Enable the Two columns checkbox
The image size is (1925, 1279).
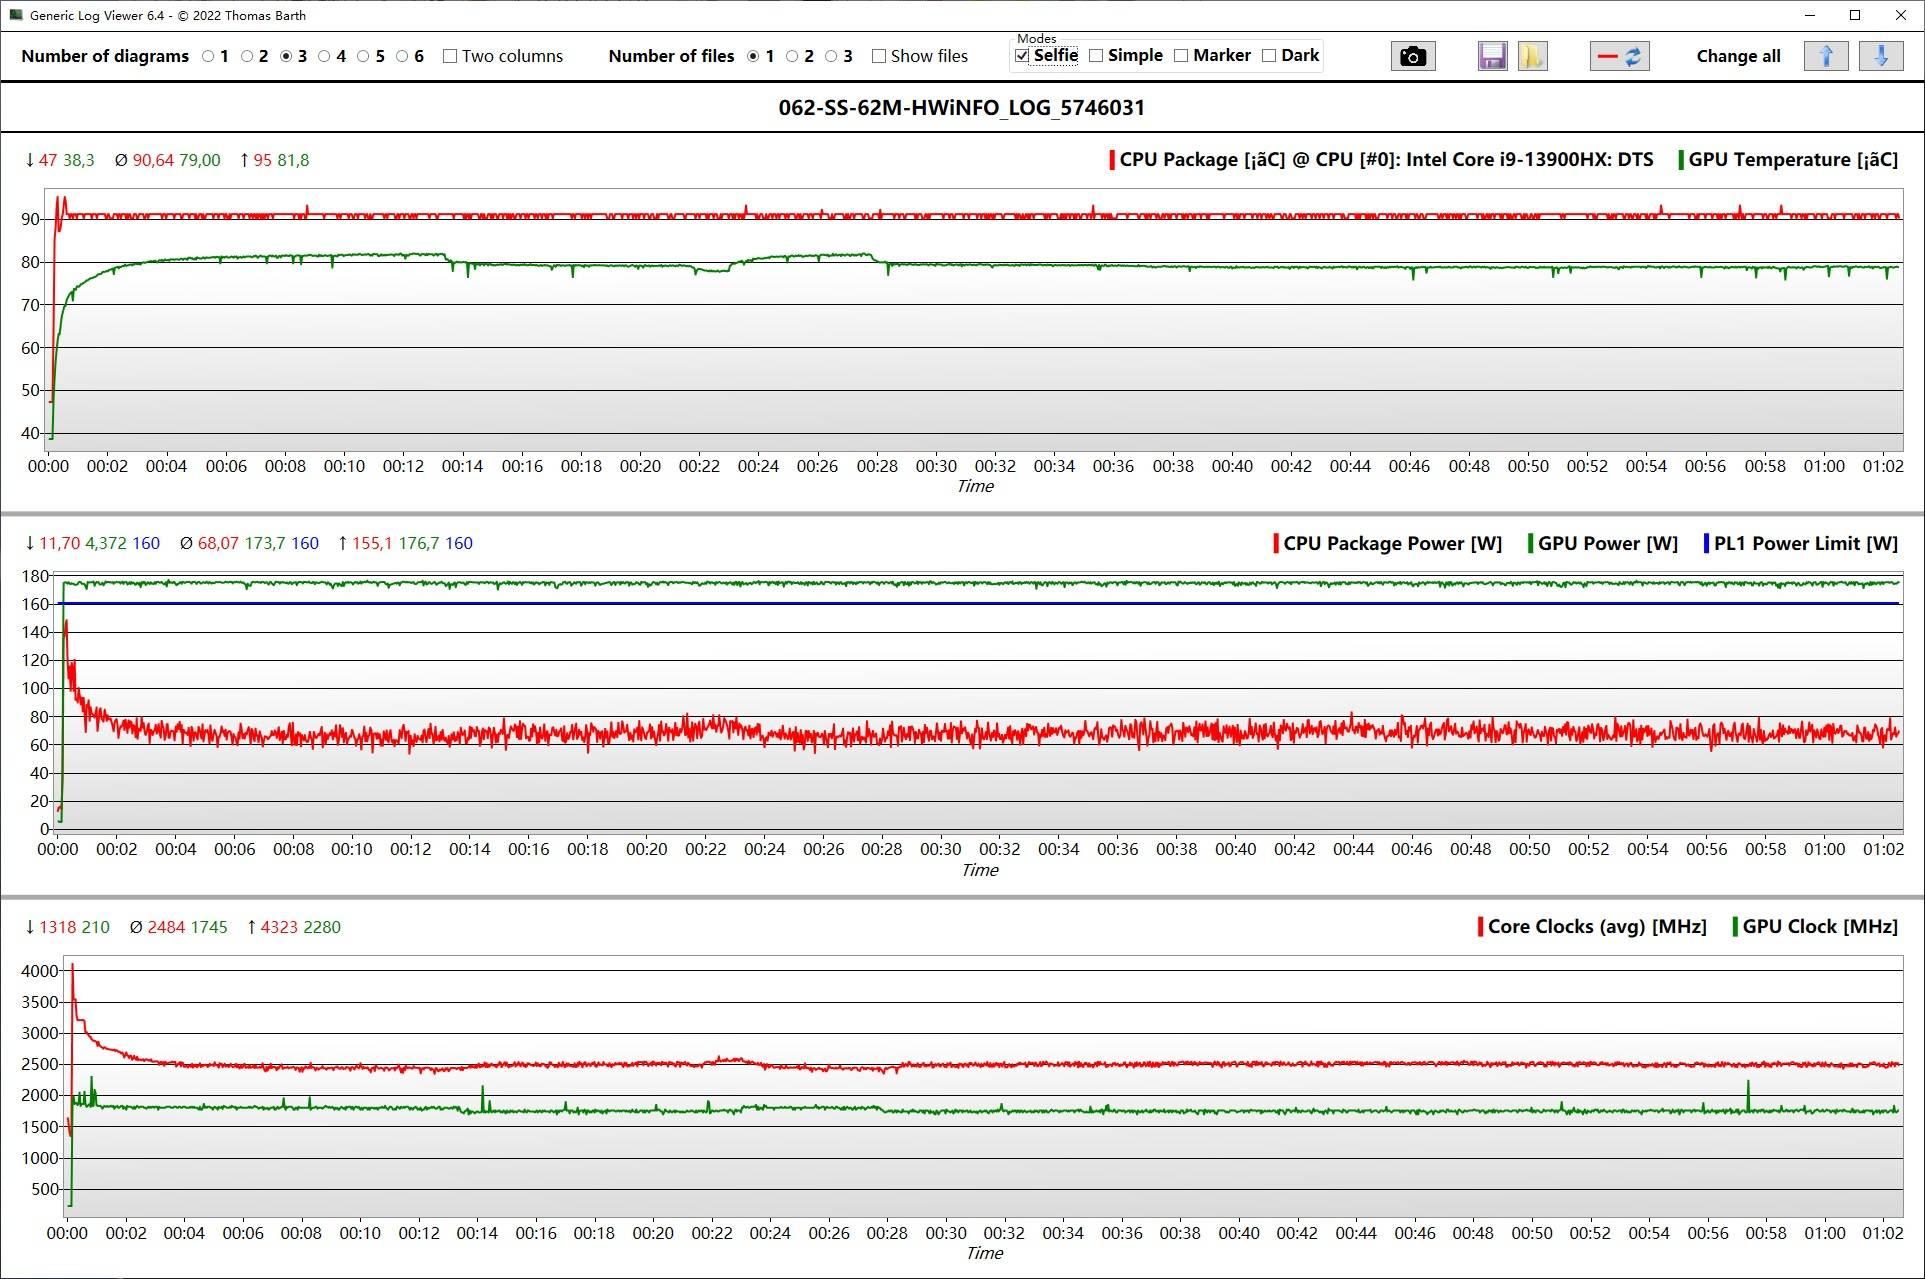point(450,57)
